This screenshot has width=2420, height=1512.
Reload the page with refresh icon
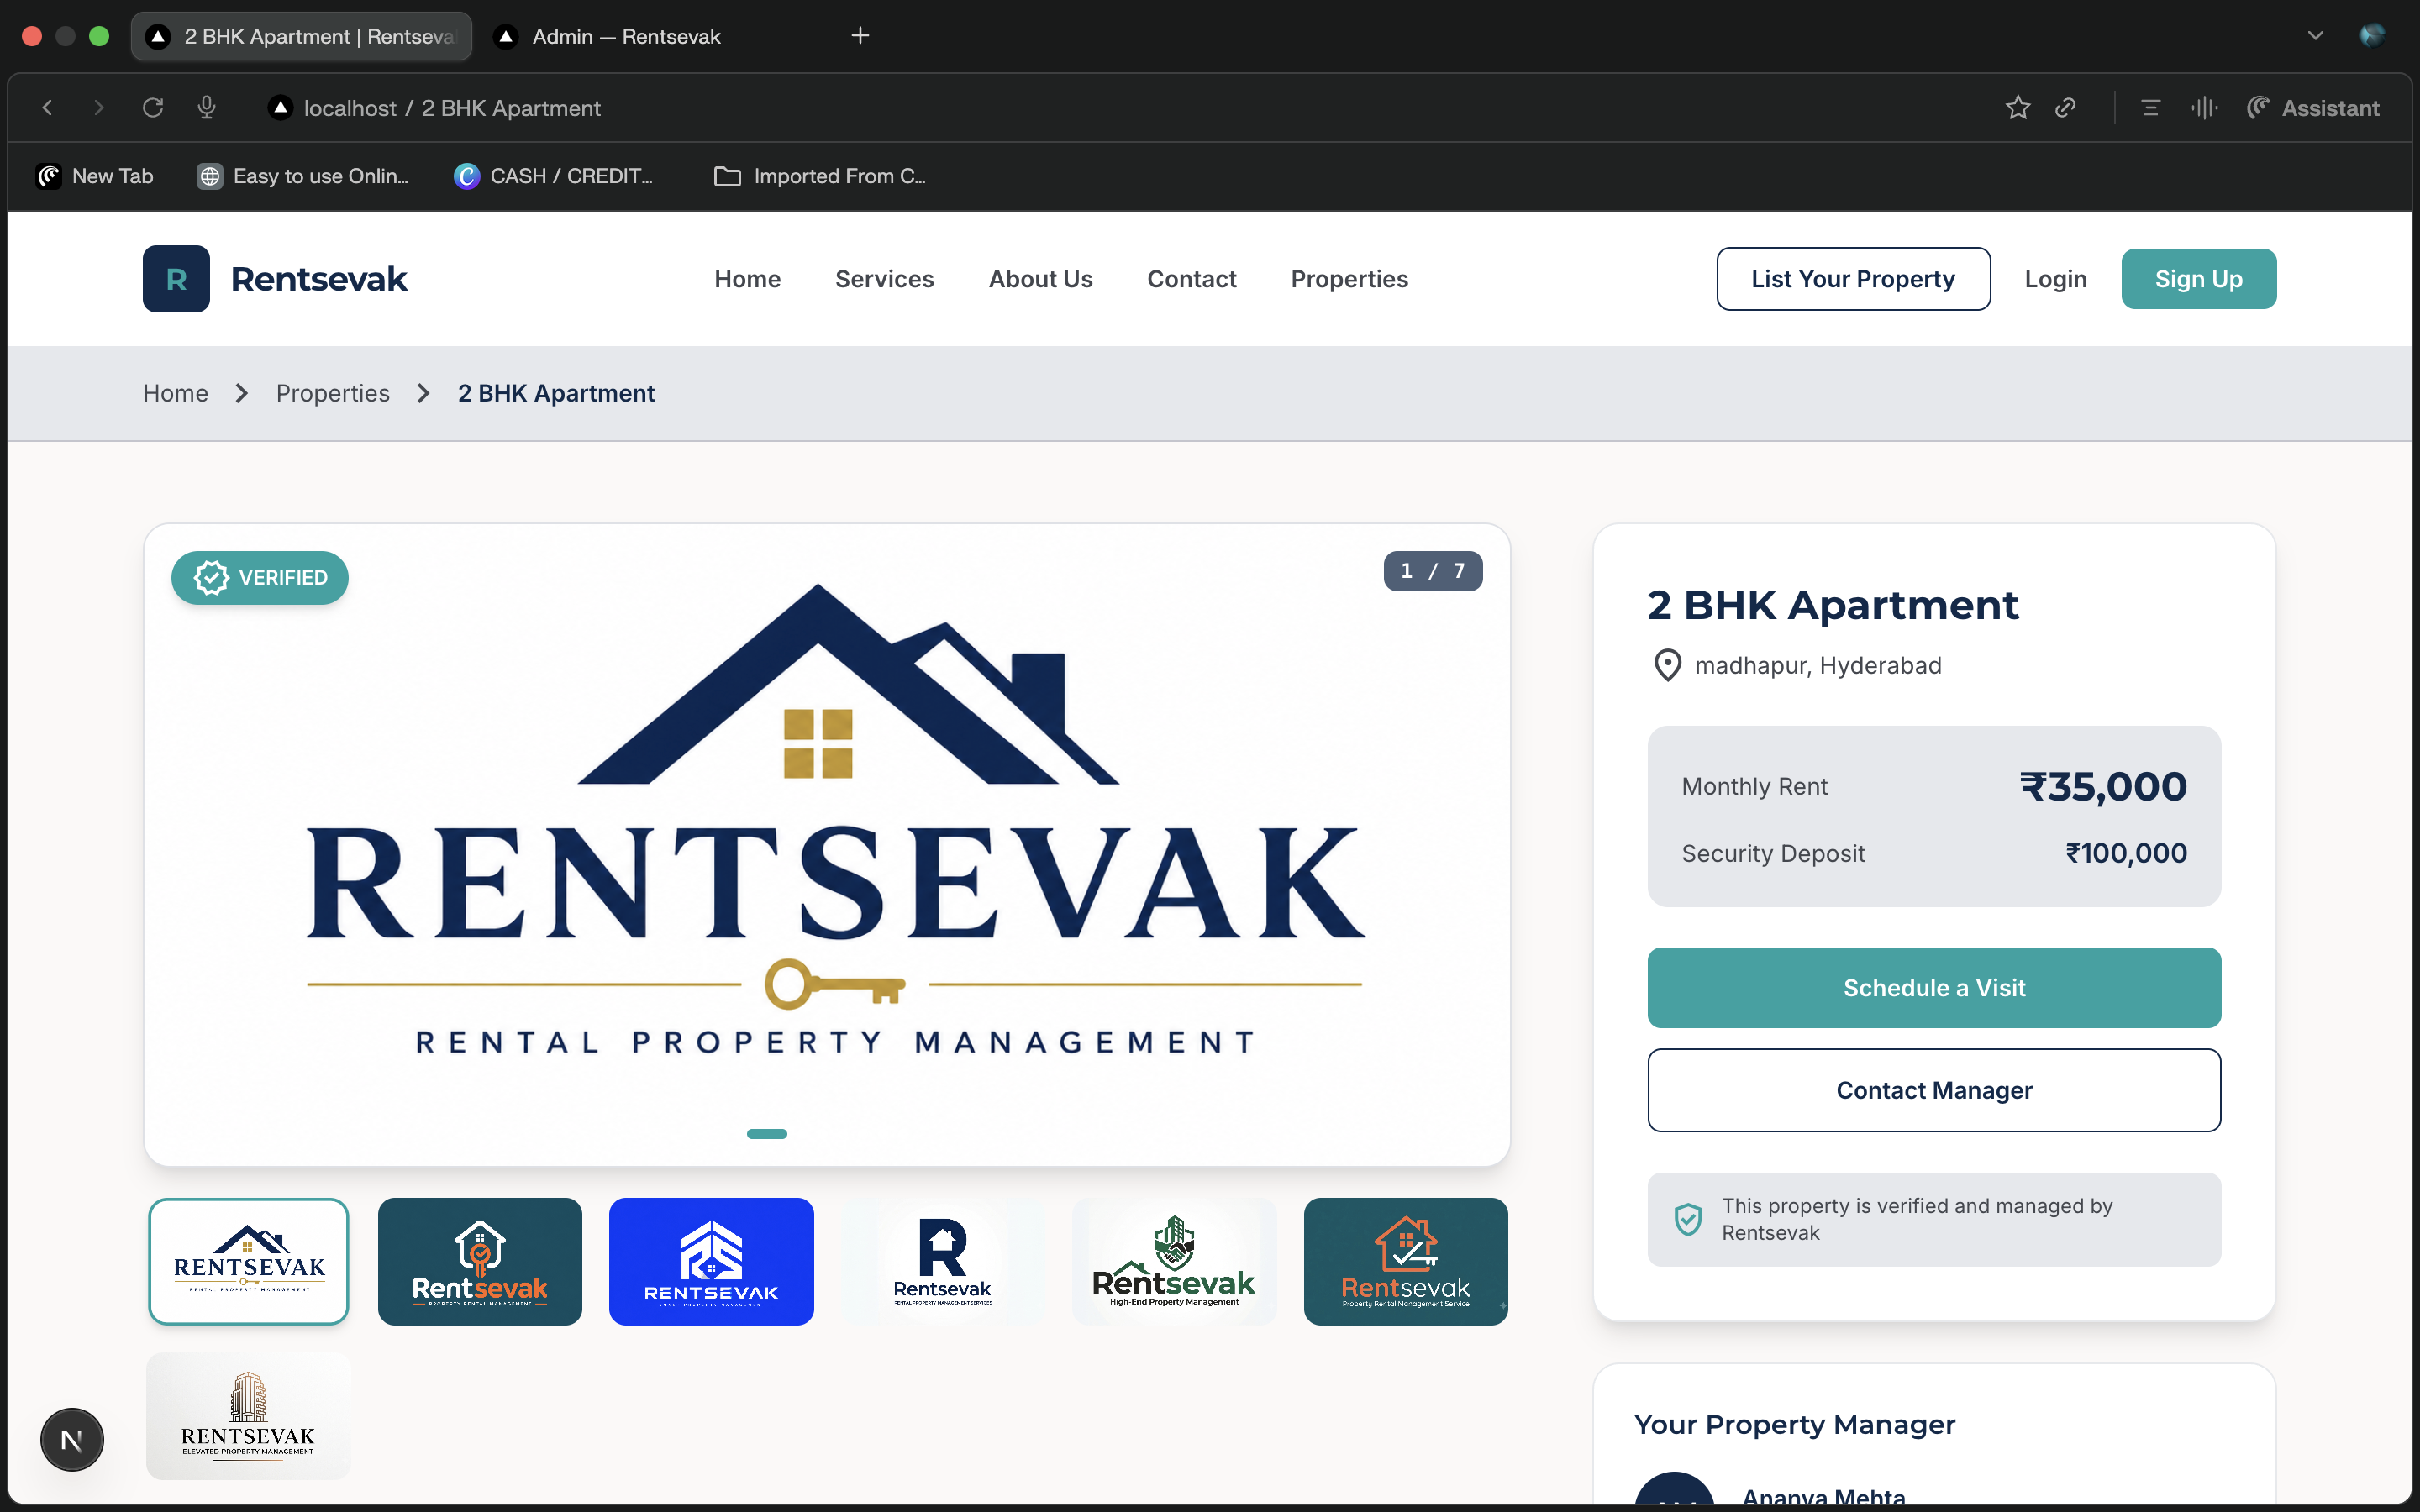click(152, 108)
